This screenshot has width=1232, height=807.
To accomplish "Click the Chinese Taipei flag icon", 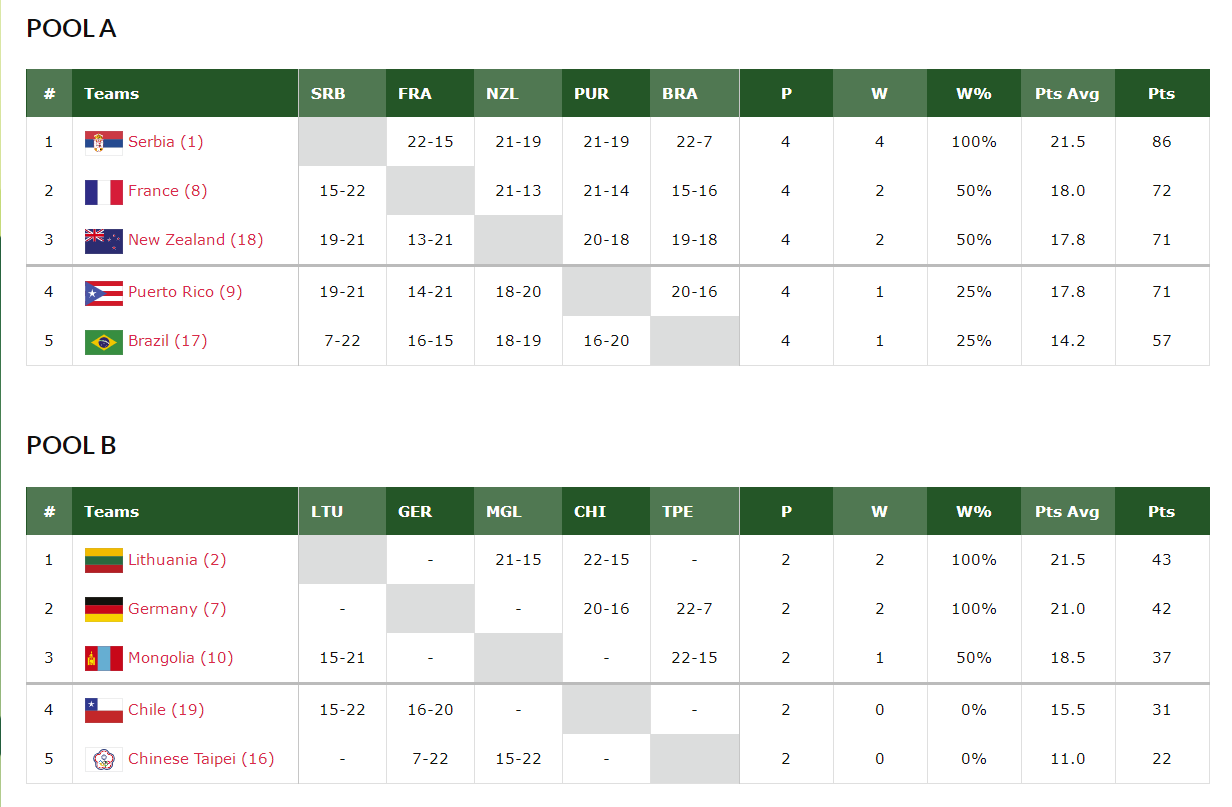I will click(104, 759).
